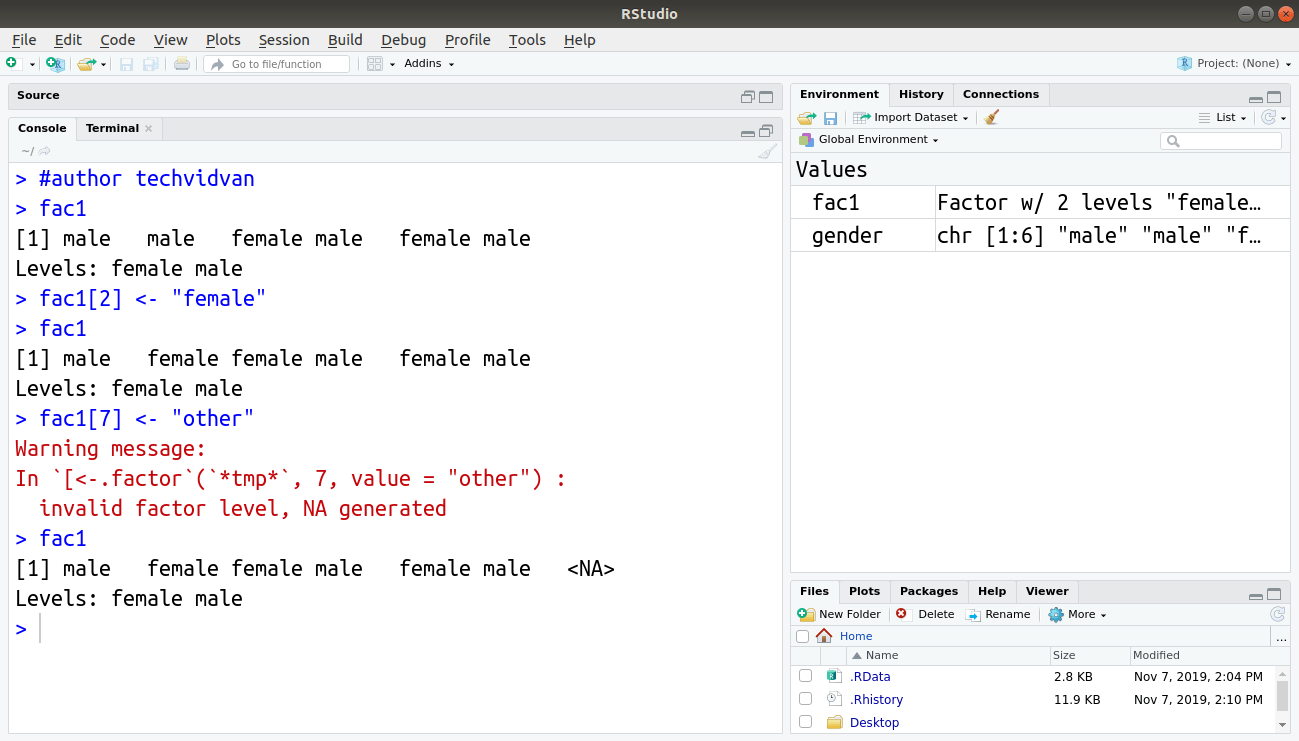This screenshot has height=741, width=1299.
Task: Maximize the Environment pane
Action: click(x=1274, y=97)
